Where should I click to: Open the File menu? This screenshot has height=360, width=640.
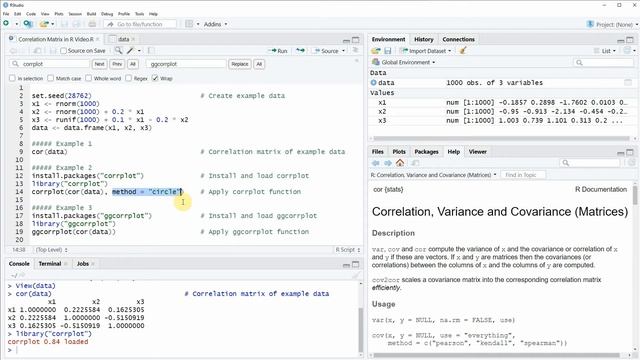(x=6, y=14)
